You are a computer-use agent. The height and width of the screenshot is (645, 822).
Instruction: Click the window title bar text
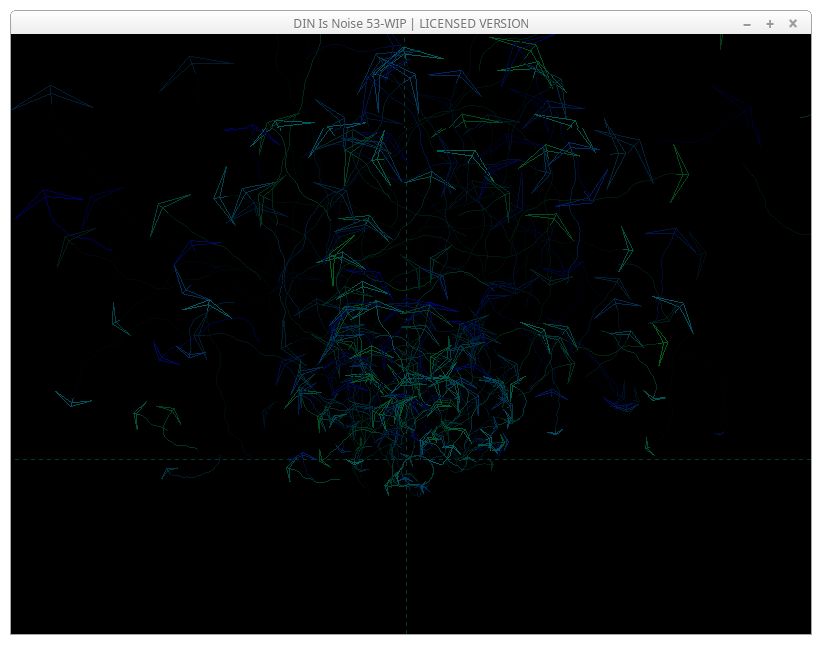tap(410, 23)
